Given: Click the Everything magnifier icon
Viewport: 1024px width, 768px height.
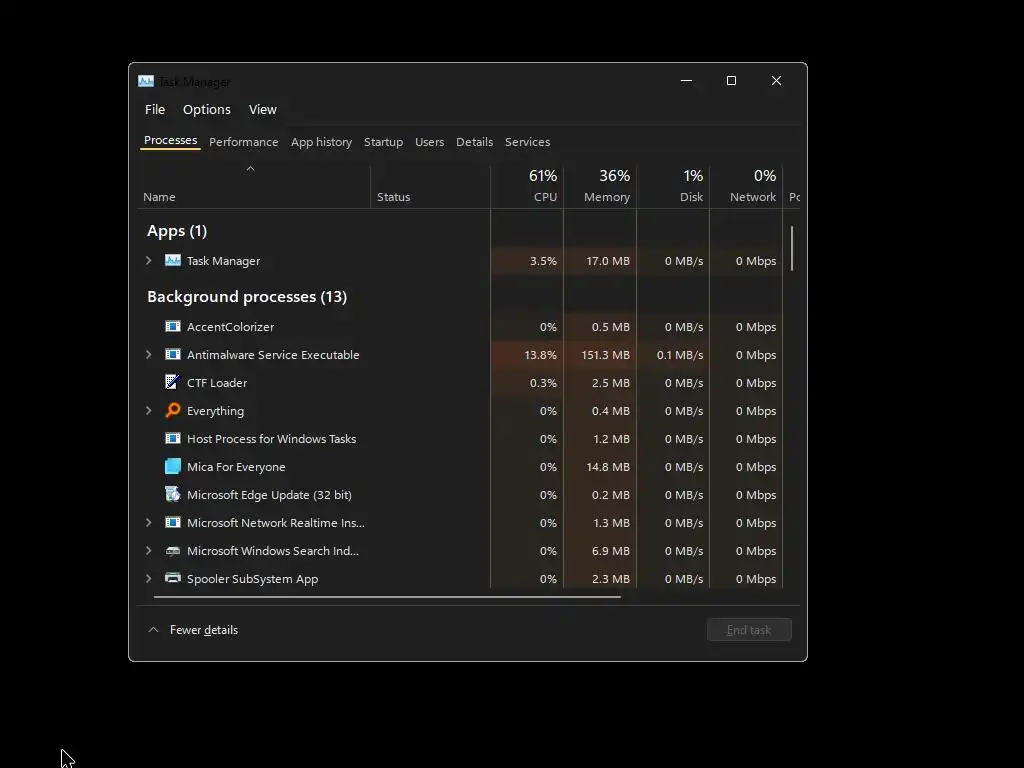Looking at the screenshot, I should [172, 410].
